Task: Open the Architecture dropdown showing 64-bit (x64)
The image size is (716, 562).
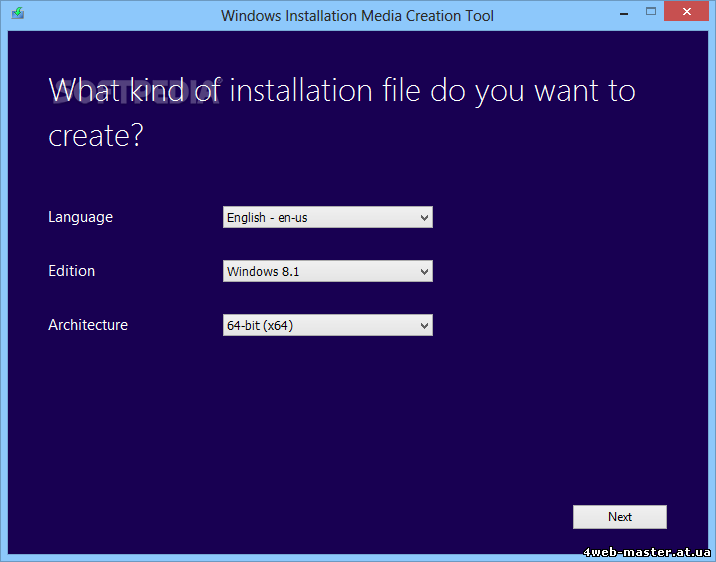Action: 327,325
